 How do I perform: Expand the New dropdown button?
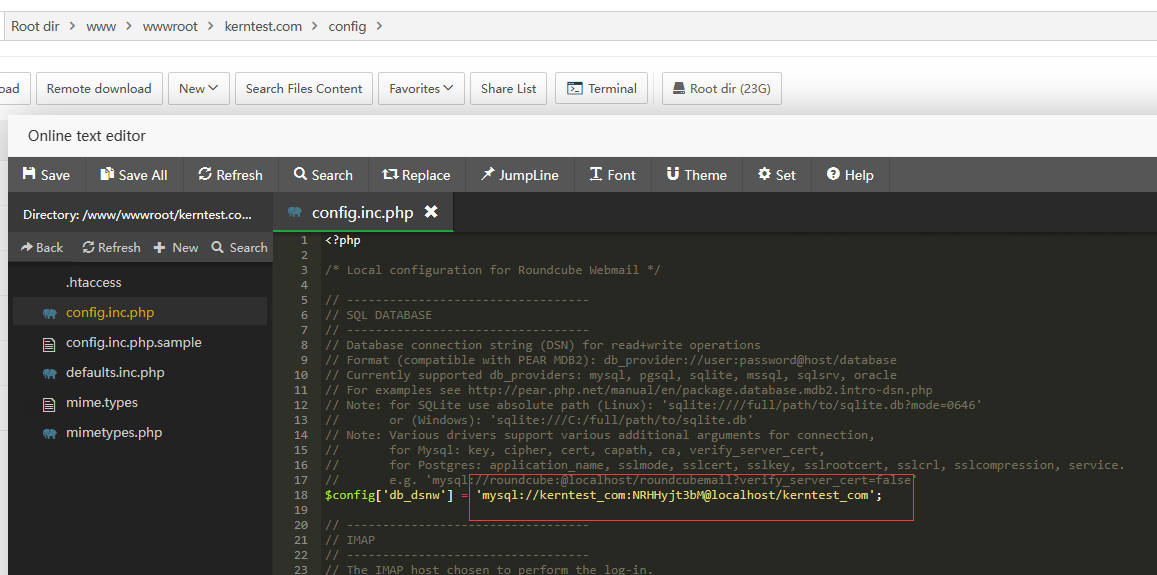click(199, 88)
